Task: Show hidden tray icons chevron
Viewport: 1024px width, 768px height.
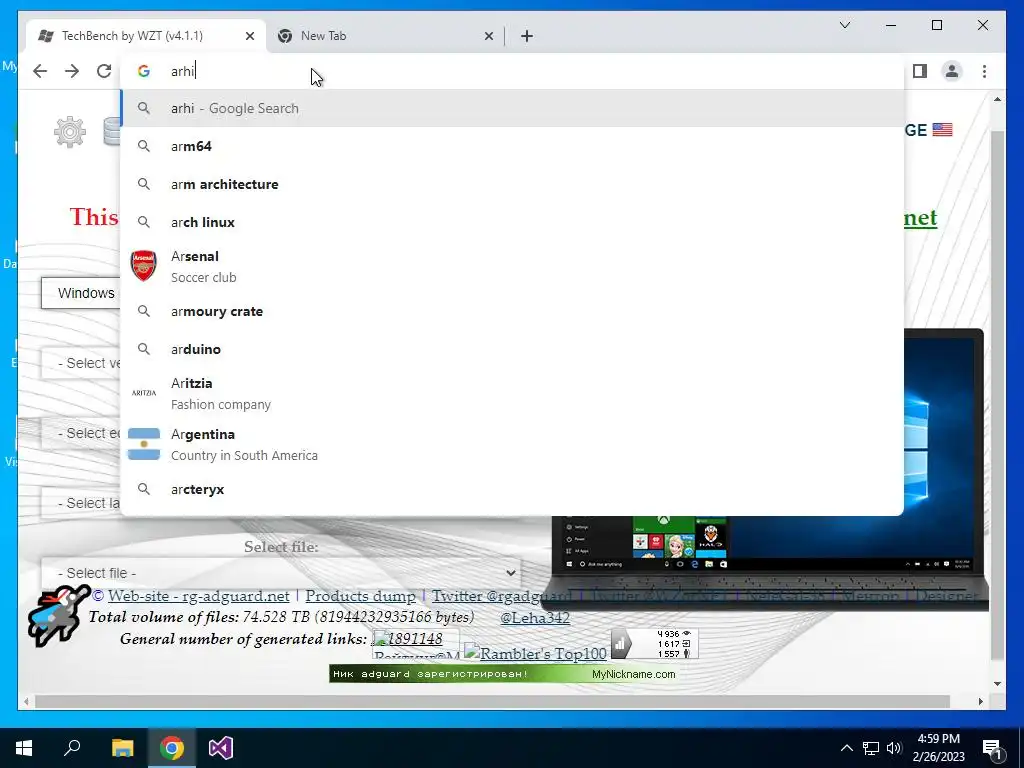Action: (846, 748)
